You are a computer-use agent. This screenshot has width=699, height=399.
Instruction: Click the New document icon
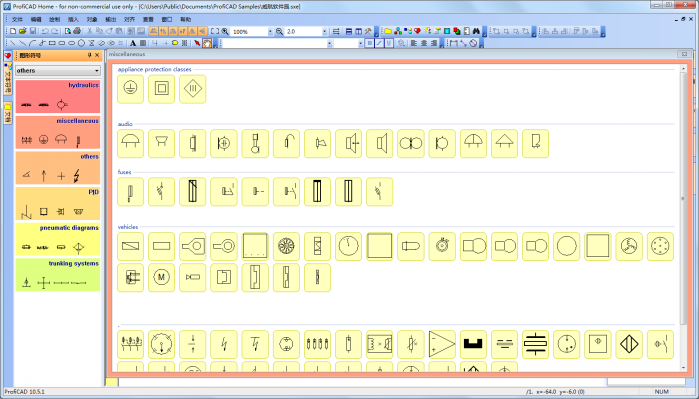click(x=13, y=31)
